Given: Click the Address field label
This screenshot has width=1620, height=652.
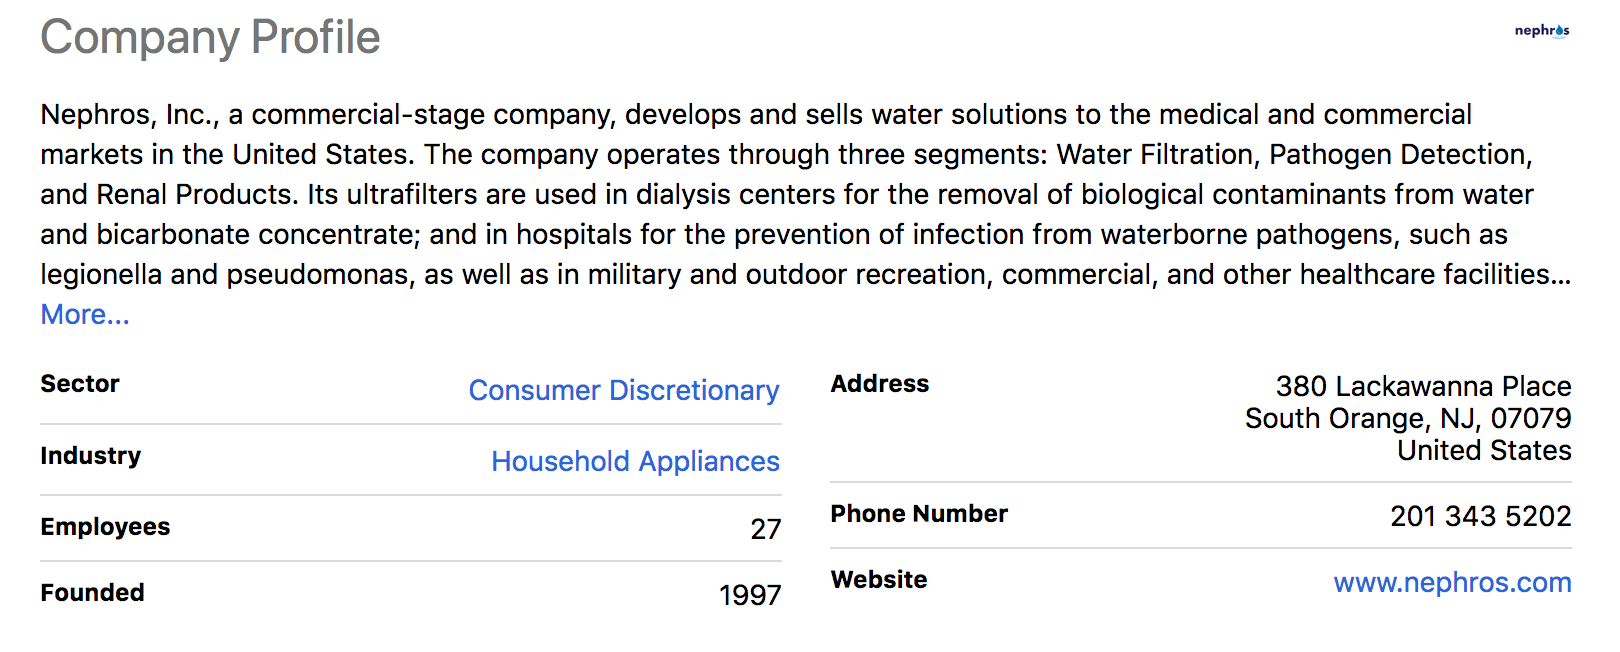Looking at the screenshot, I should tap(880, 384).
